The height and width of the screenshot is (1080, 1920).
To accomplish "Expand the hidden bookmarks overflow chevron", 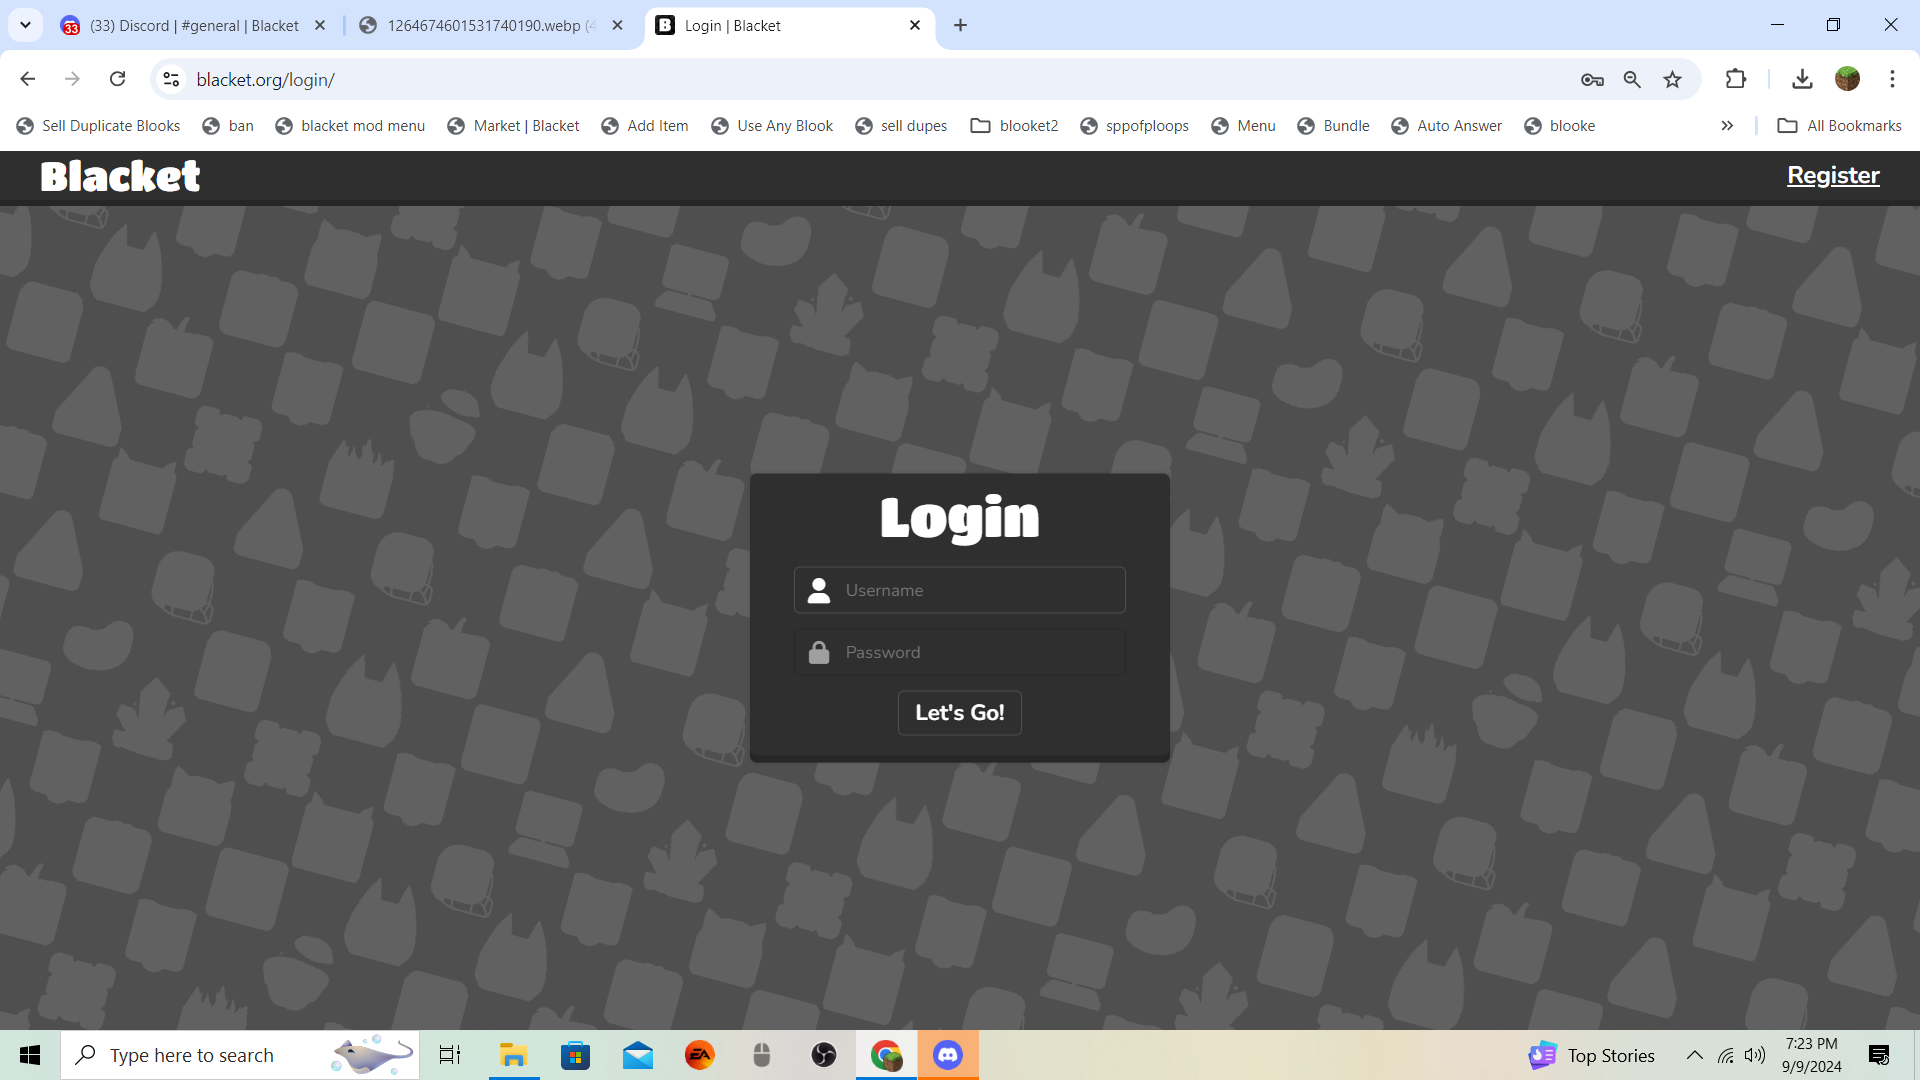I will [x=1727, y=126].
